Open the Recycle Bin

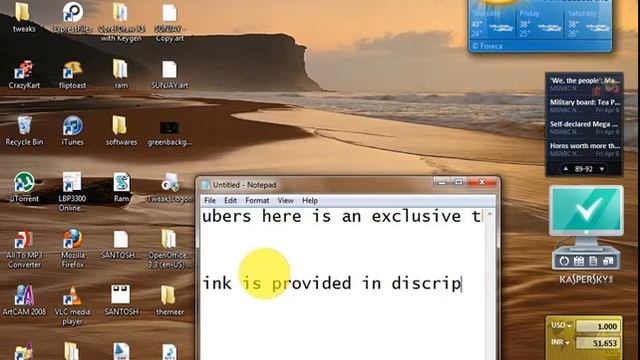coord(24,131)
